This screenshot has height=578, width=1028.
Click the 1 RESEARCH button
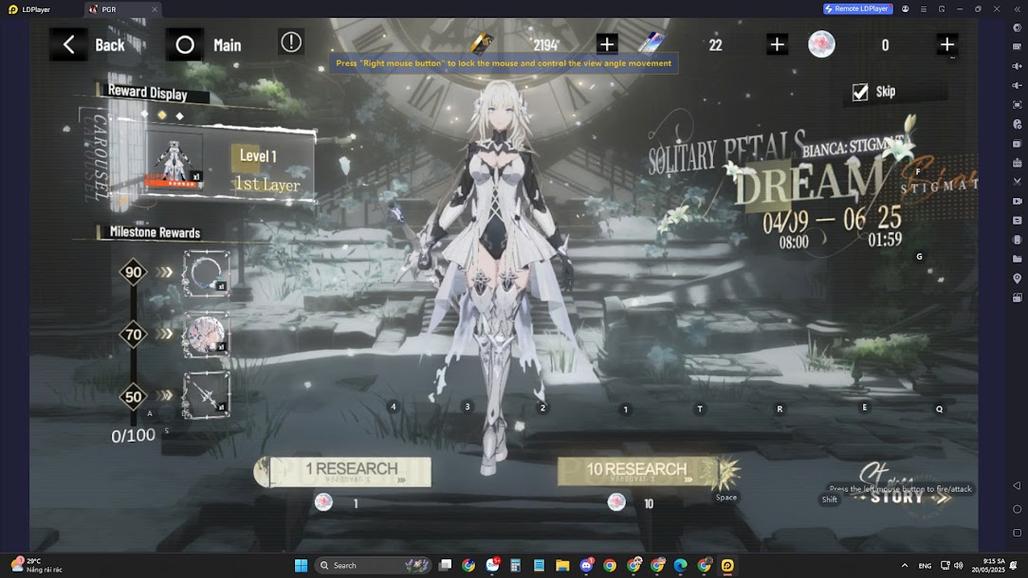pyautogui.click(x=343, y=472)
